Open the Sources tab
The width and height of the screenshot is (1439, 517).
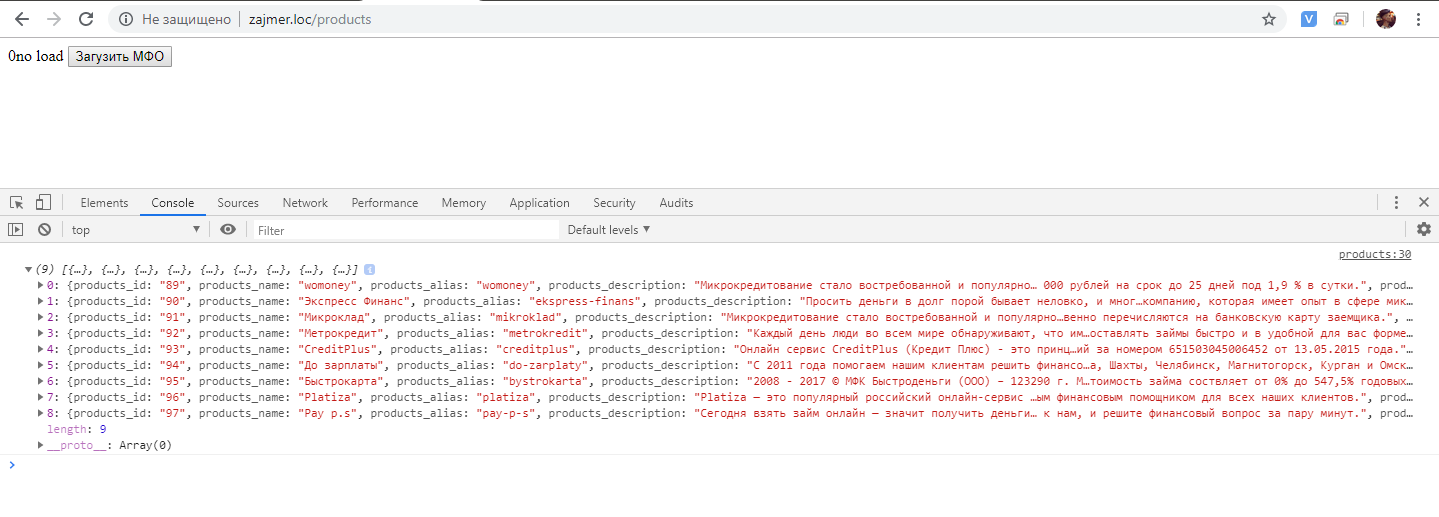pyautogui.click(x=238, y=202)
